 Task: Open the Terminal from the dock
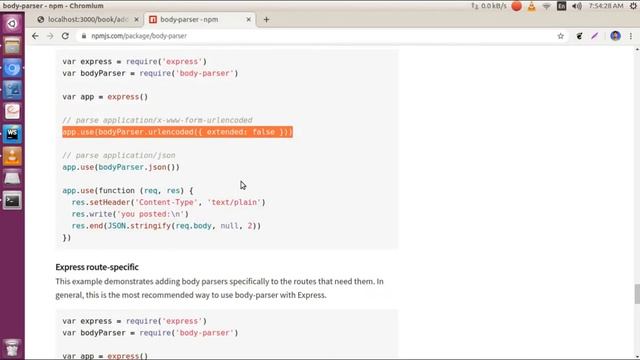(x=12, y=200)
